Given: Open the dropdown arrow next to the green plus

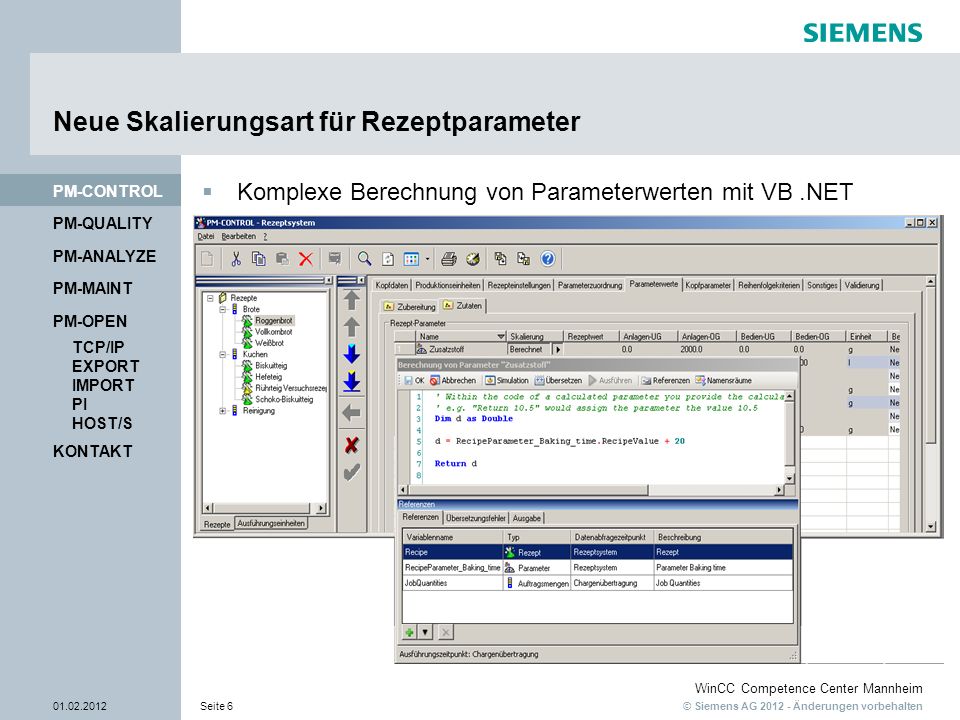Looking at the screenshot, I should point(425,632).
